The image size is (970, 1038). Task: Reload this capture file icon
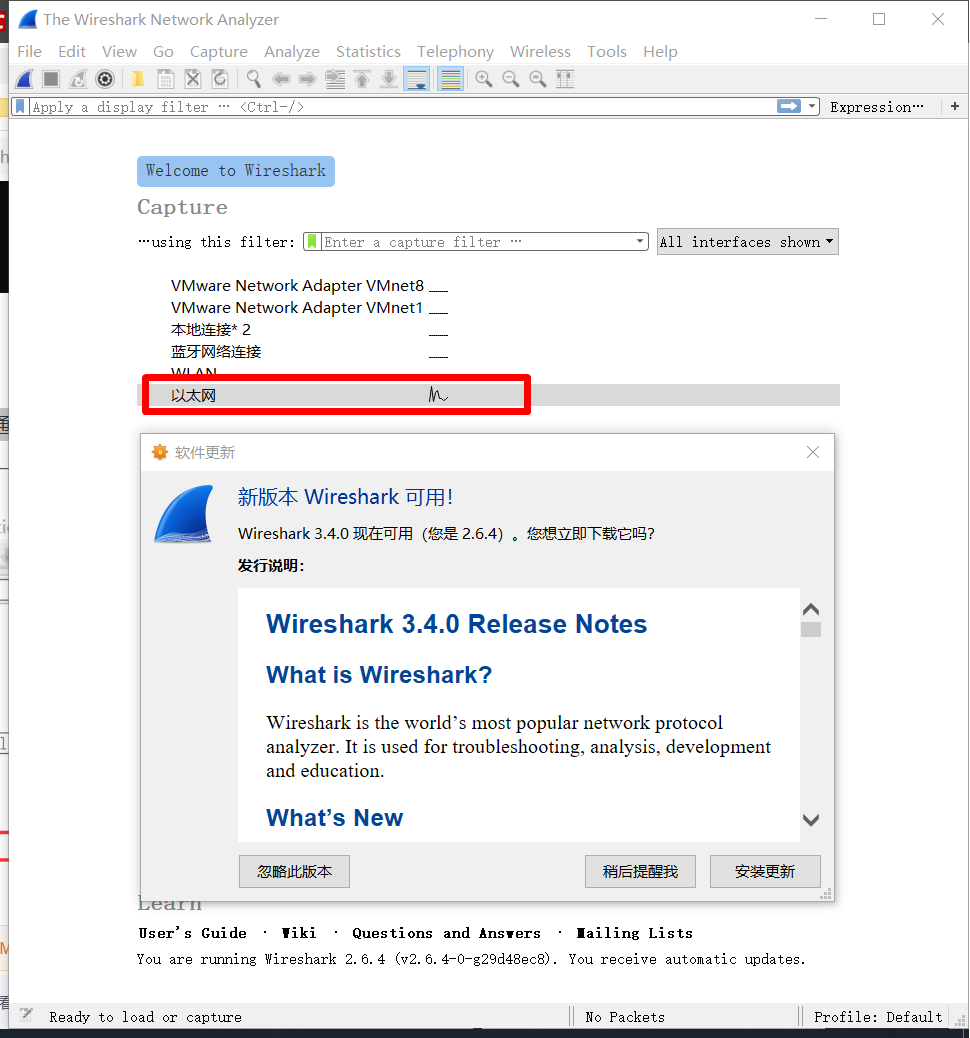[x=220, y=79]
